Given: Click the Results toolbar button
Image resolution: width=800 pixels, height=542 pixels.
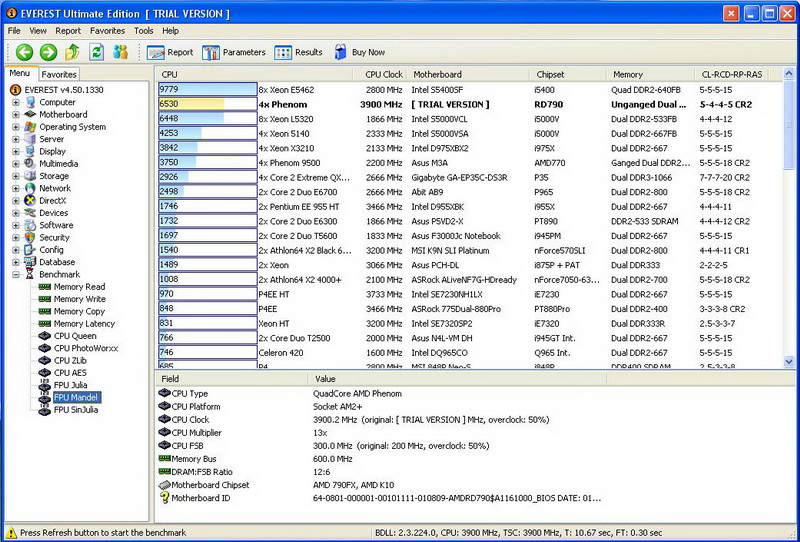Looking at the screenshot, I should [x=298, y=52].
